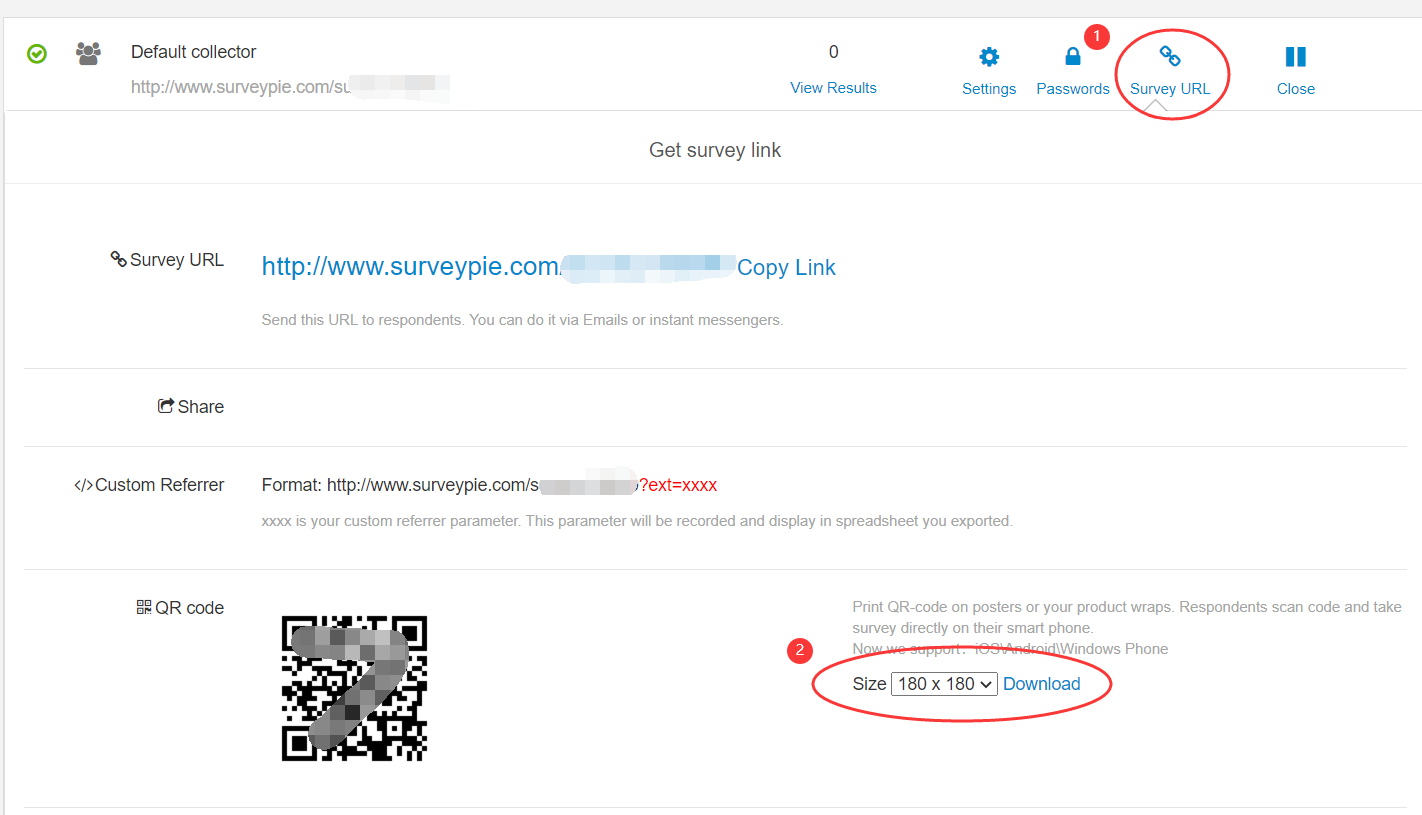Click the Share arrow icon
1422x815 pixels.
coord(166,406)
